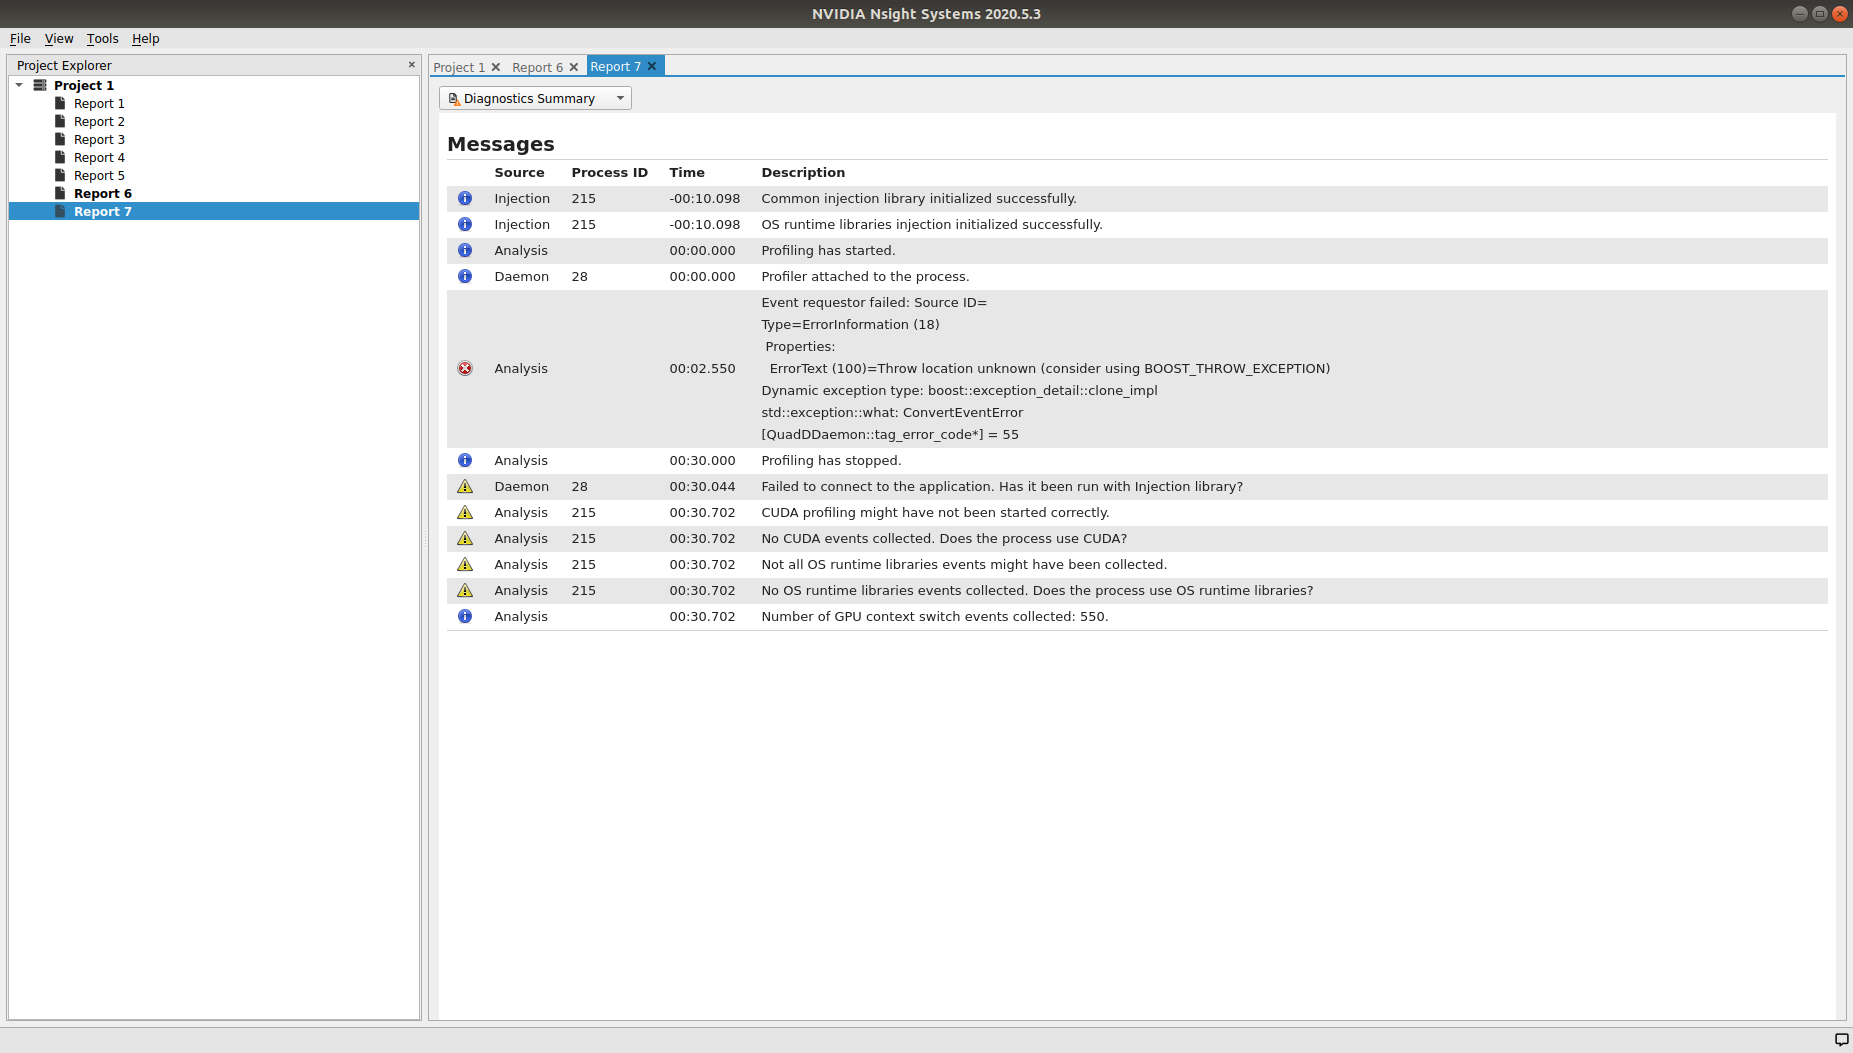Screen dimensions: 1853x1053
Task: Click the Messages heading
Action: tap(500, 144)
